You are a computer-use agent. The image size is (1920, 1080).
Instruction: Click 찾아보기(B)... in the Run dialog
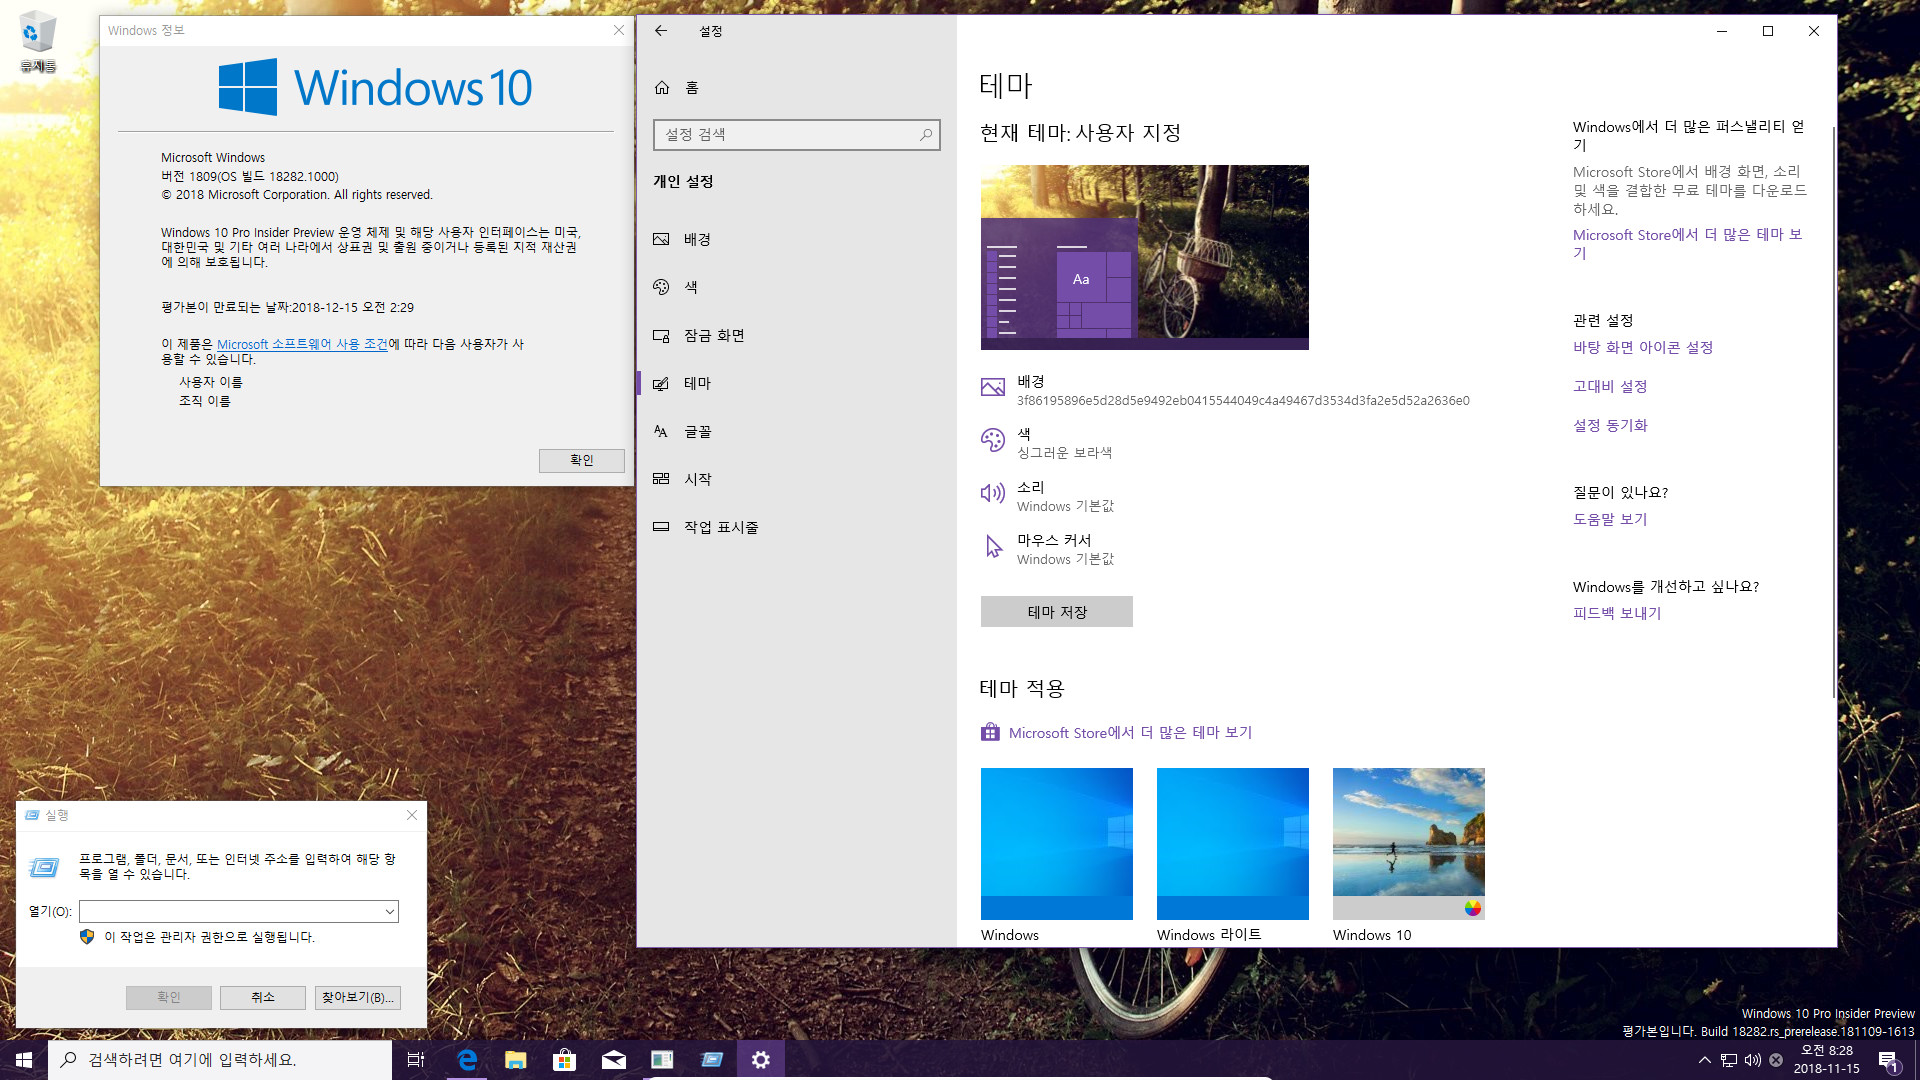358,997
